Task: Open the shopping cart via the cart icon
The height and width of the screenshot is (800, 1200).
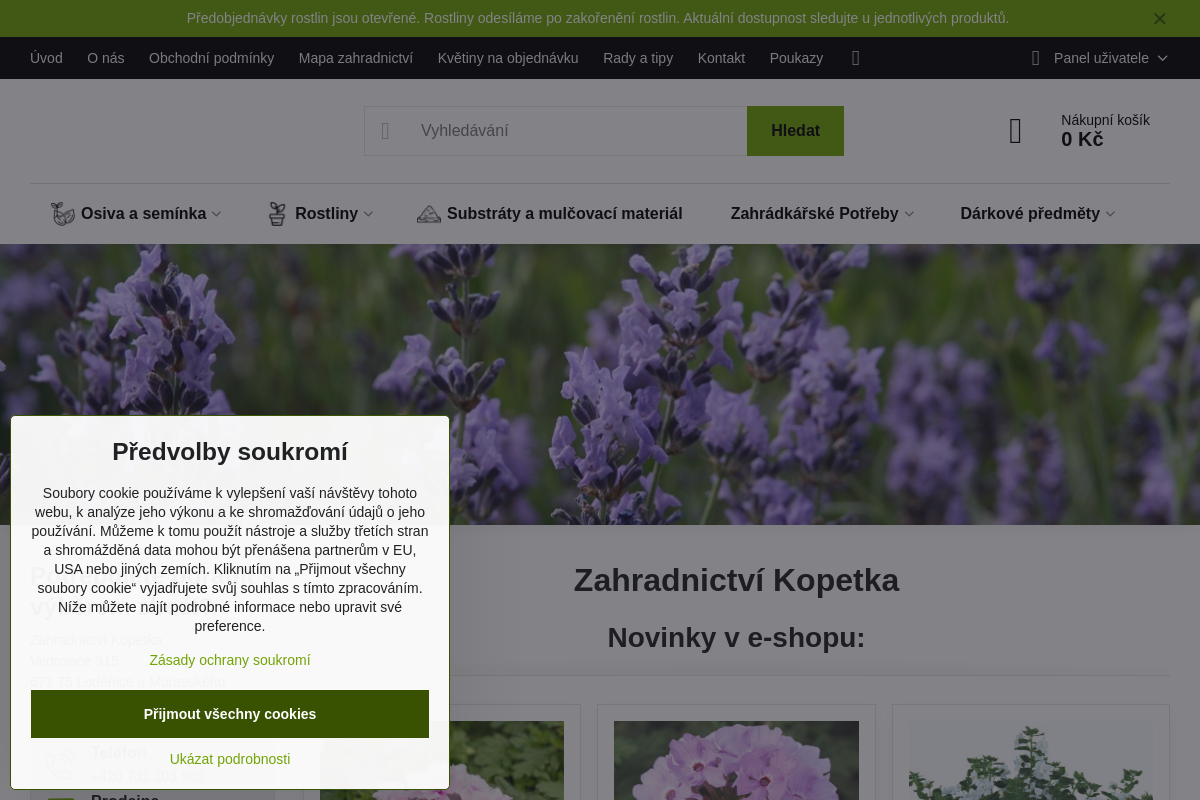Action: tap(1015, 130)
